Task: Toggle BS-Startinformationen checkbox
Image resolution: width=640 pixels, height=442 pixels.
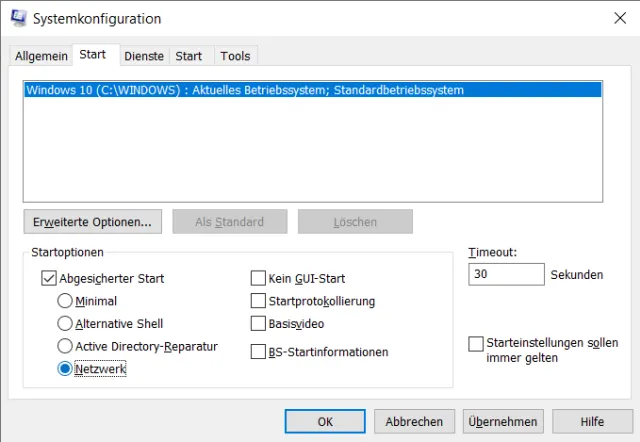Action: (x=258, y=352)
